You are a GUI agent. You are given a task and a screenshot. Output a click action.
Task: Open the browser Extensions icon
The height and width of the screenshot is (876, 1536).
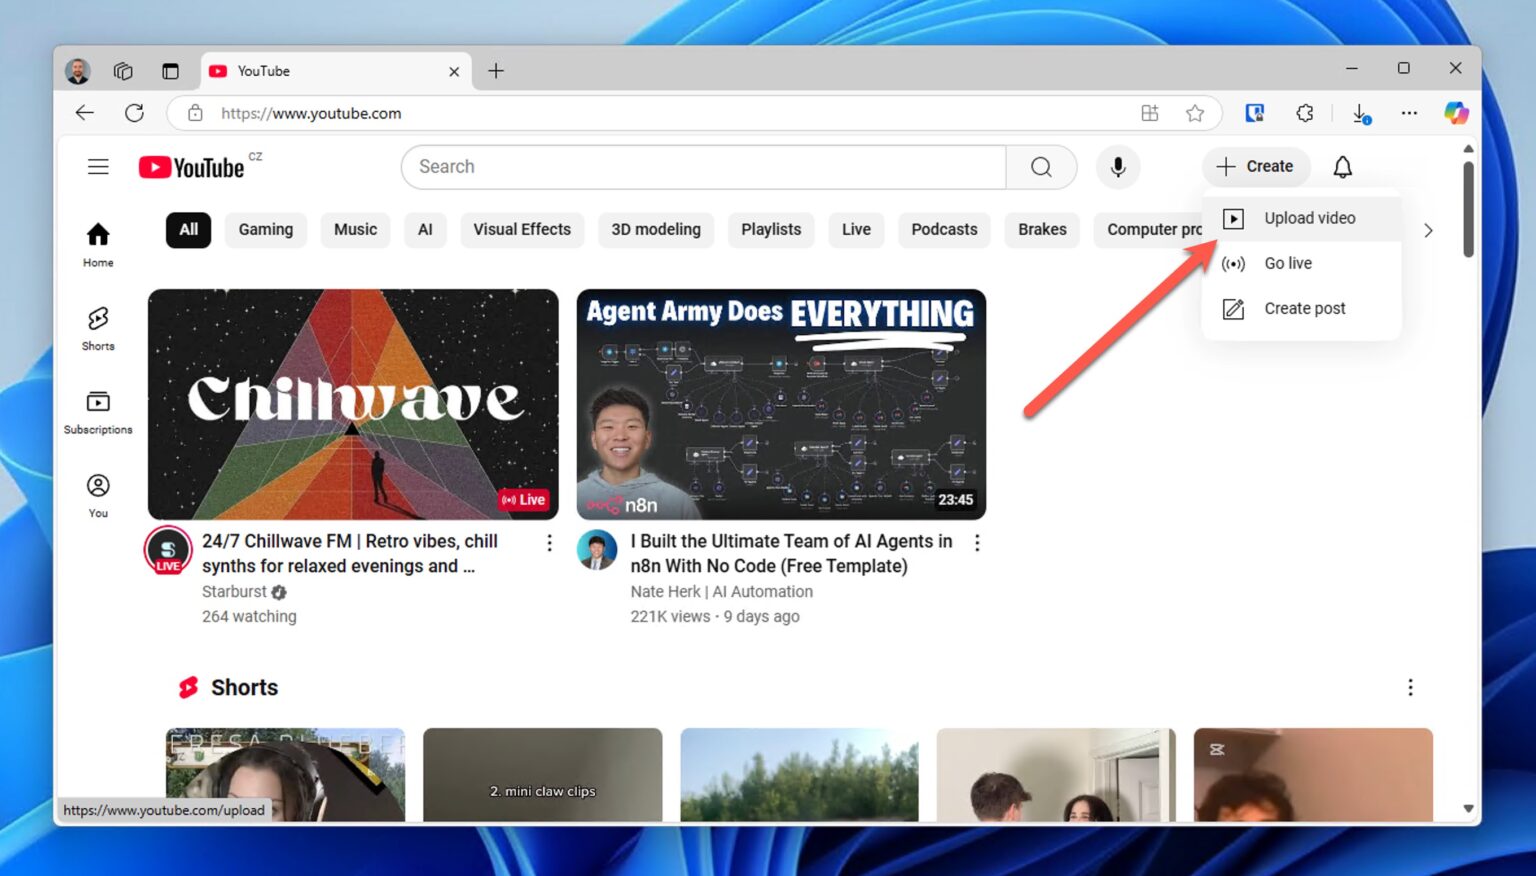click(1304, 113)
